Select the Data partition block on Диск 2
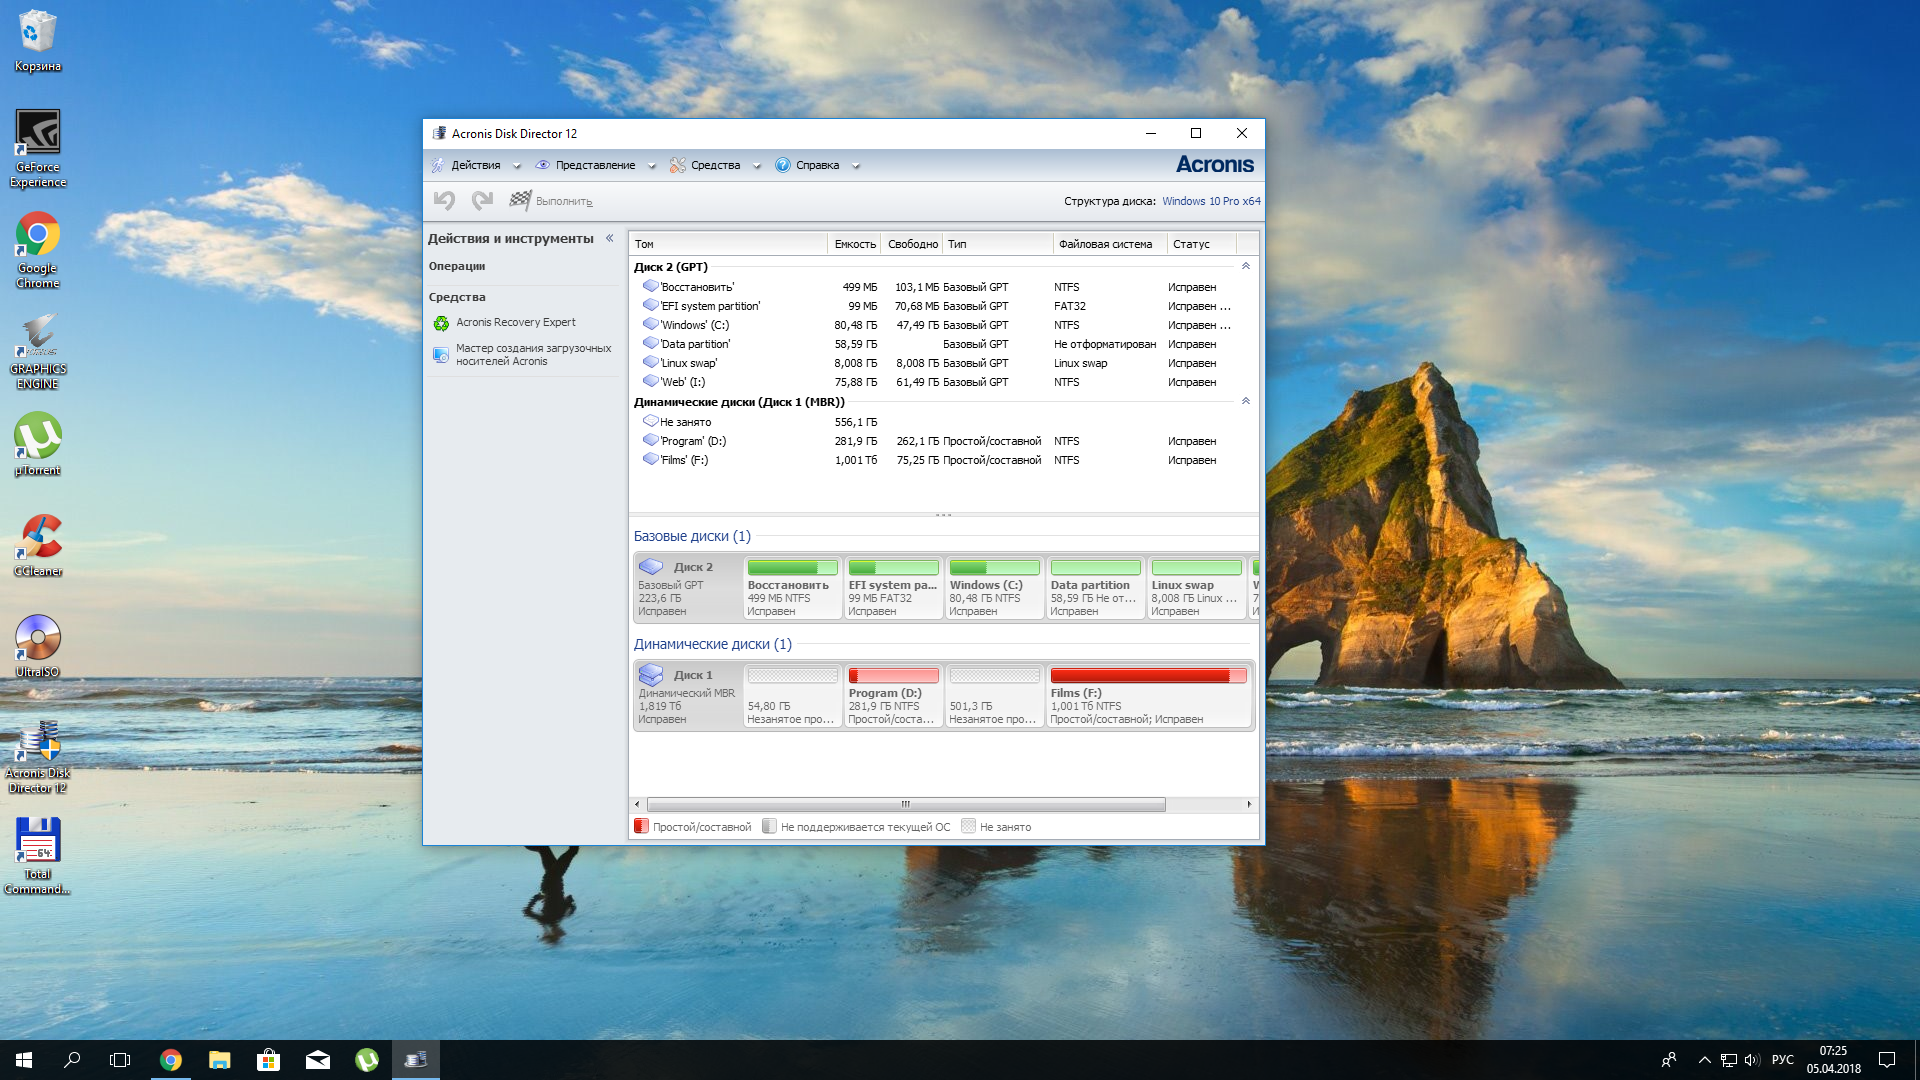1920x1080 pixels. click(x=1095, y=588)
